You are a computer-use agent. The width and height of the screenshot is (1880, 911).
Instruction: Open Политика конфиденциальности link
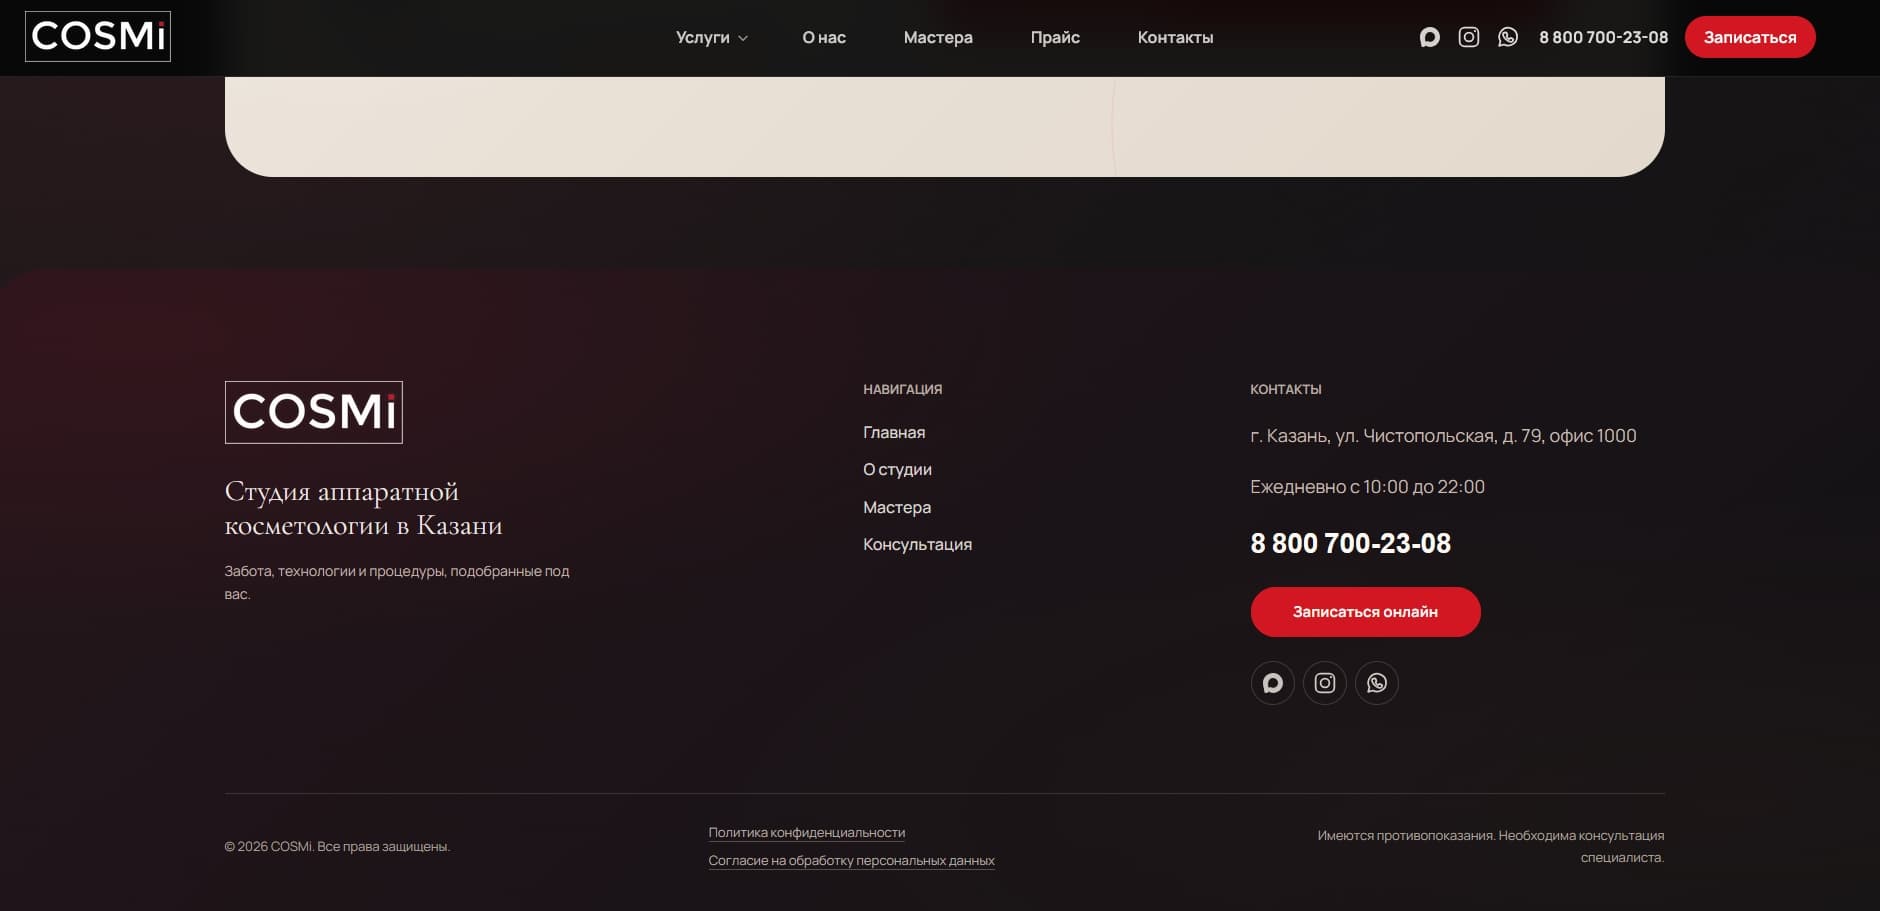tap(807, 832)
